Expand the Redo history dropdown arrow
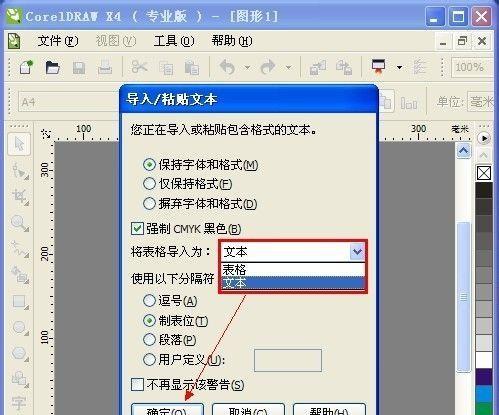Screen dimensions: 499x415 [288, 68]
